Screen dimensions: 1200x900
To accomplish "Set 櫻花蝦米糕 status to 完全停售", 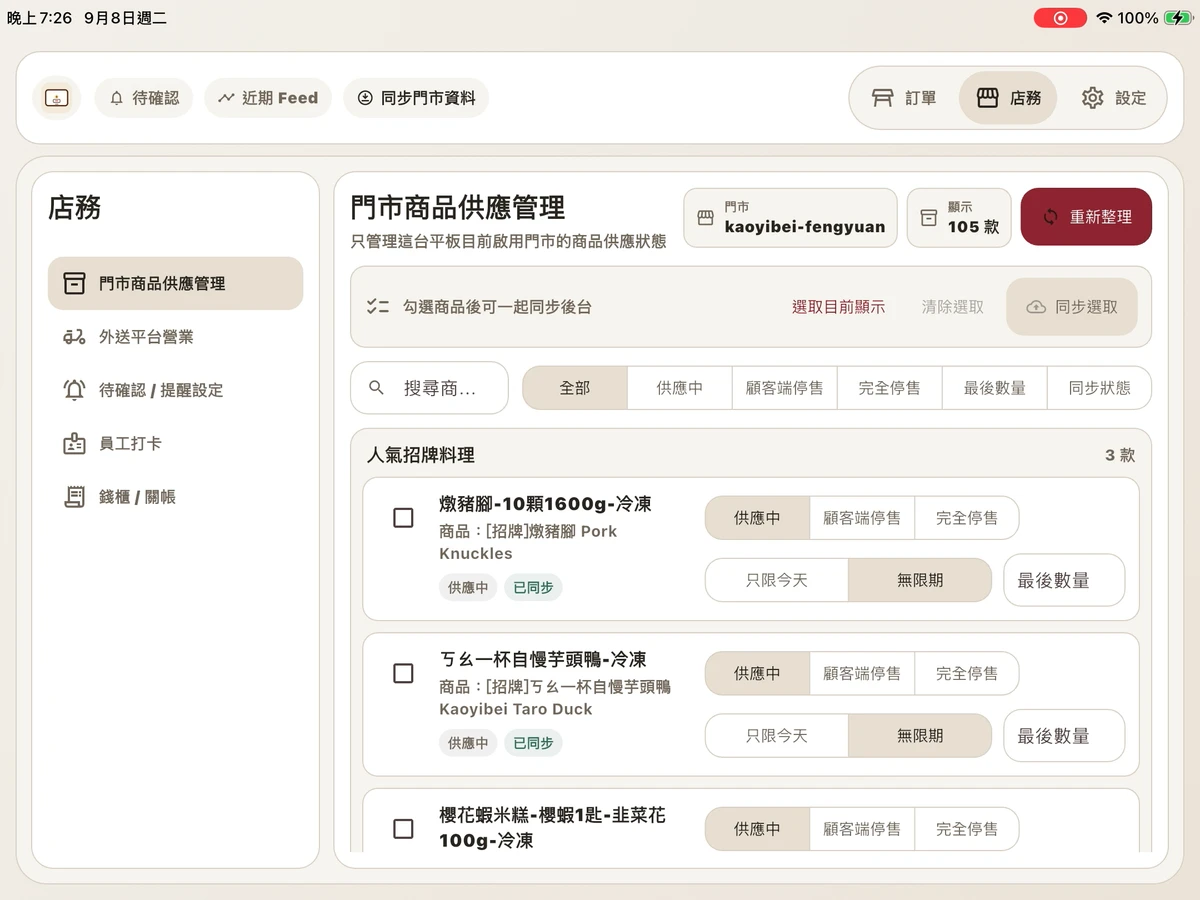I will point(967,829).
